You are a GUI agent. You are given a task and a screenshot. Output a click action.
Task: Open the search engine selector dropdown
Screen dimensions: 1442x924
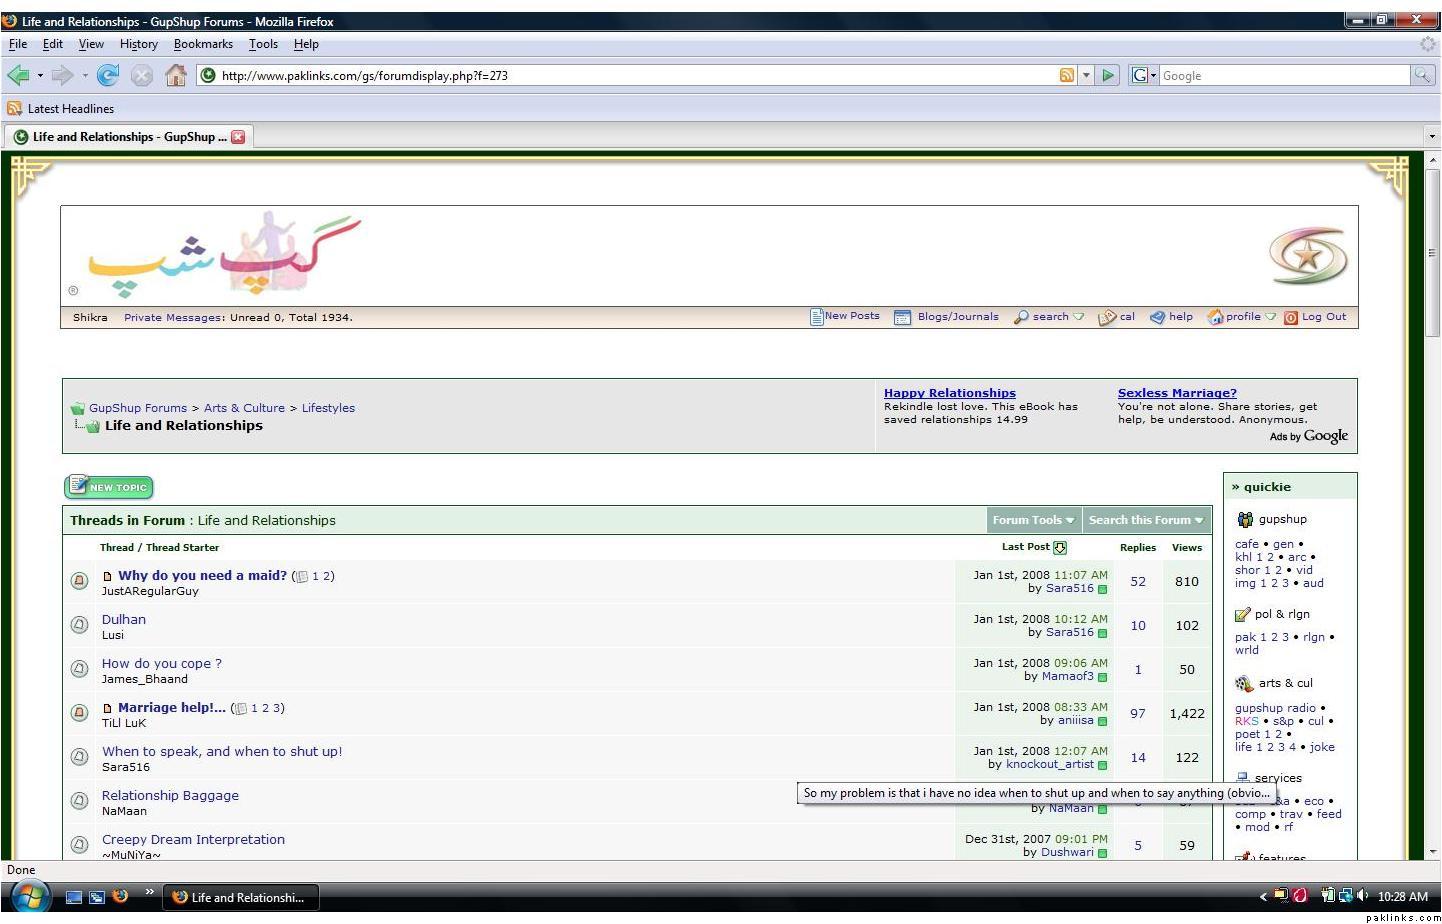coord(1143,75)
